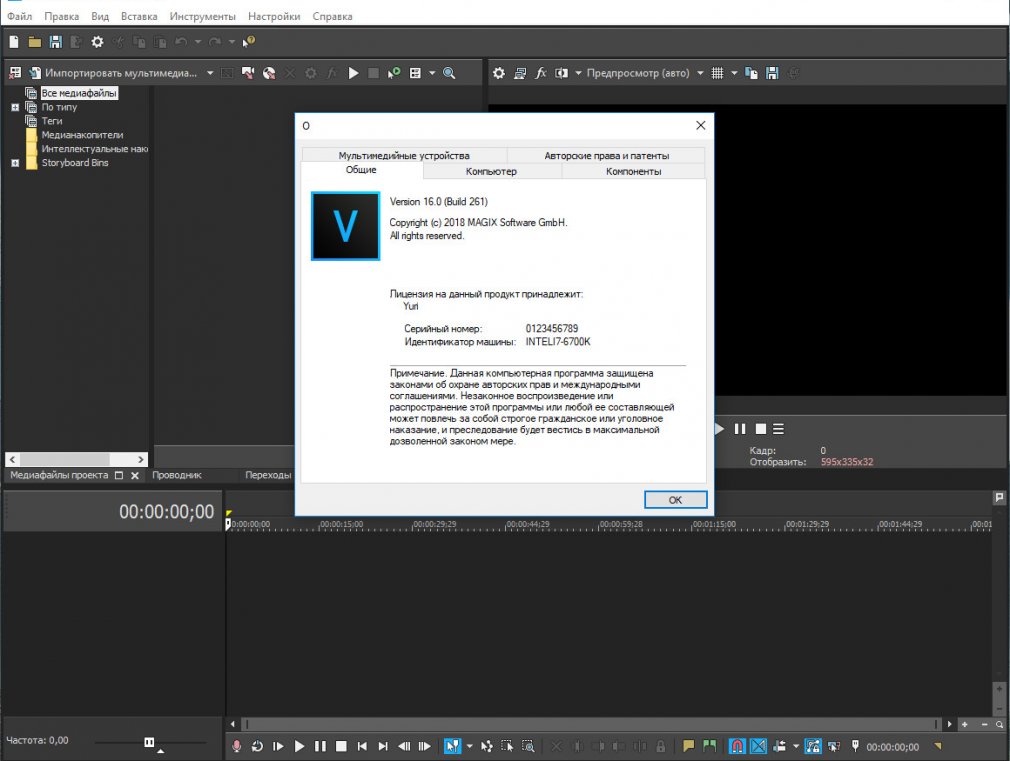1010x761 pixels.
Task: Open the media views dropdown arrow
Action: [x=432, y=73]
